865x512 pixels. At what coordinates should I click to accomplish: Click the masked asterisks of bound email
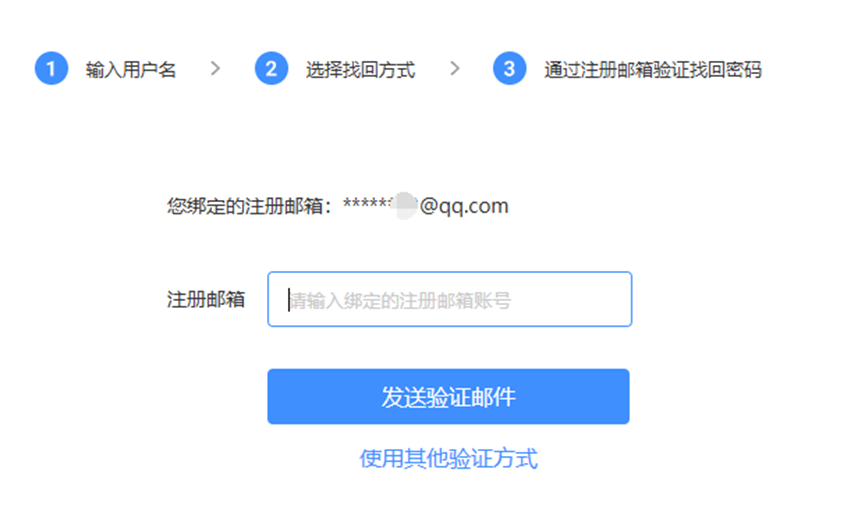367,204
